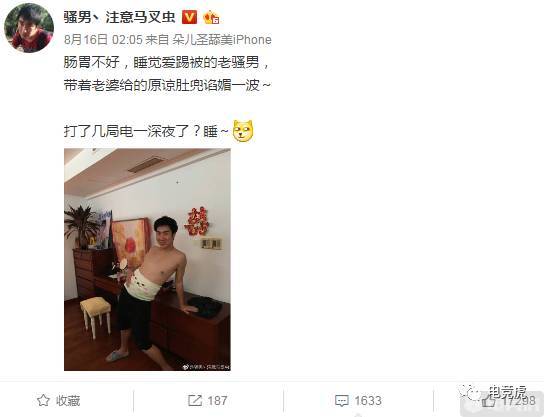This screenshot has width=544, height=417.
Task: Open the poster's round avatar photo
Action: pos(29,28)
